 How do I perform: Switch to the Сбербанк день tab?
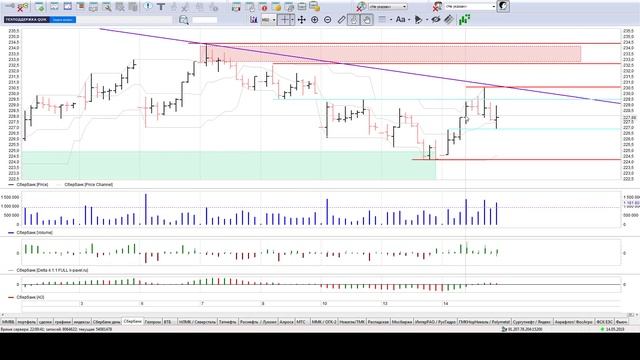(107, 322)
